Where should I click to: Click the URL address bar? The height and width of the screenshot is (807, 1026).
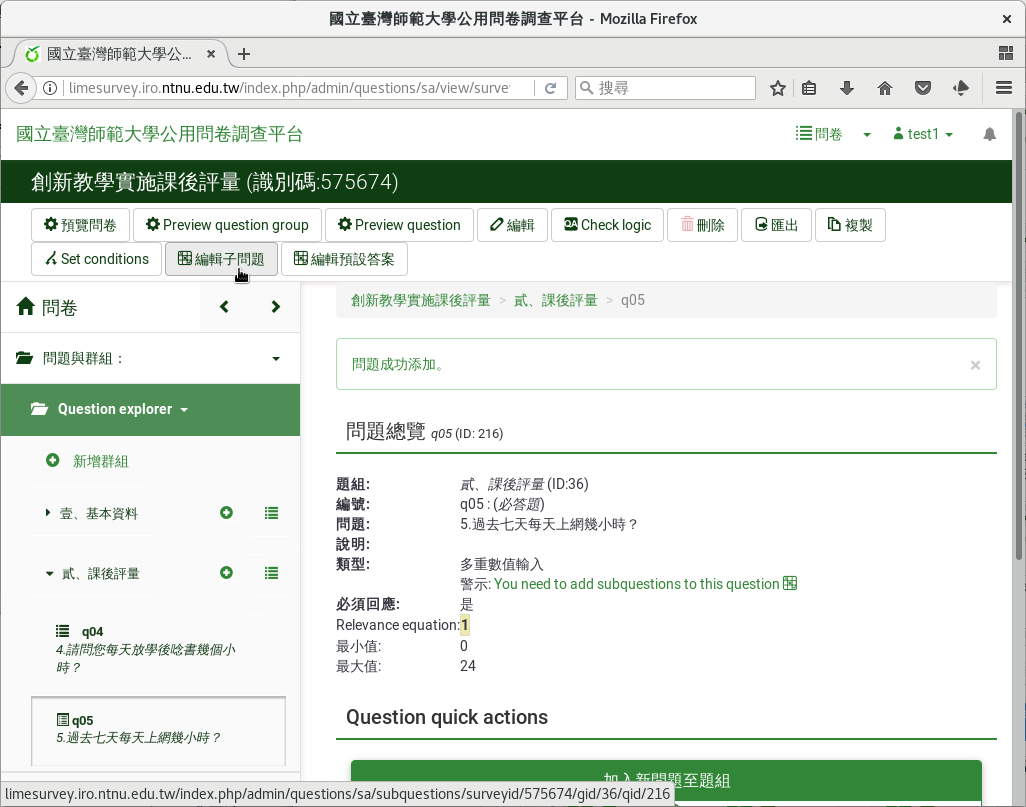coord(289,88)
